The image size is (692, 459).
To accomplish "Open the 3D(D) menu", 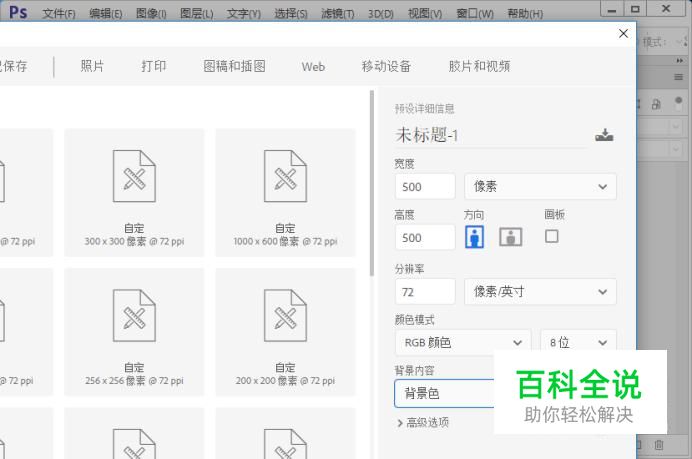I will tap(381, 14).
